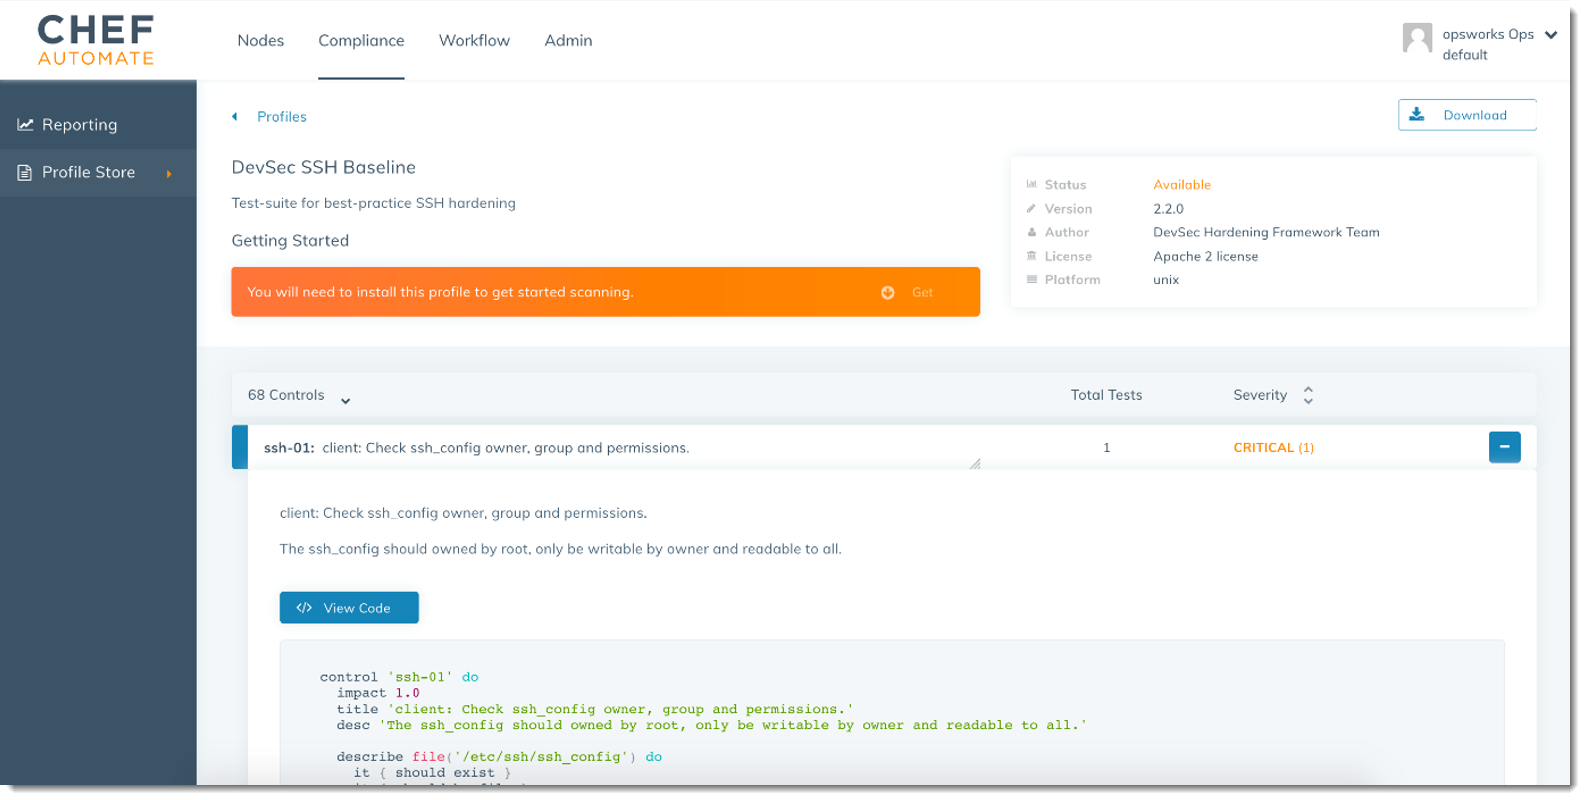Click the Author person icon

tap(1032, 232)
